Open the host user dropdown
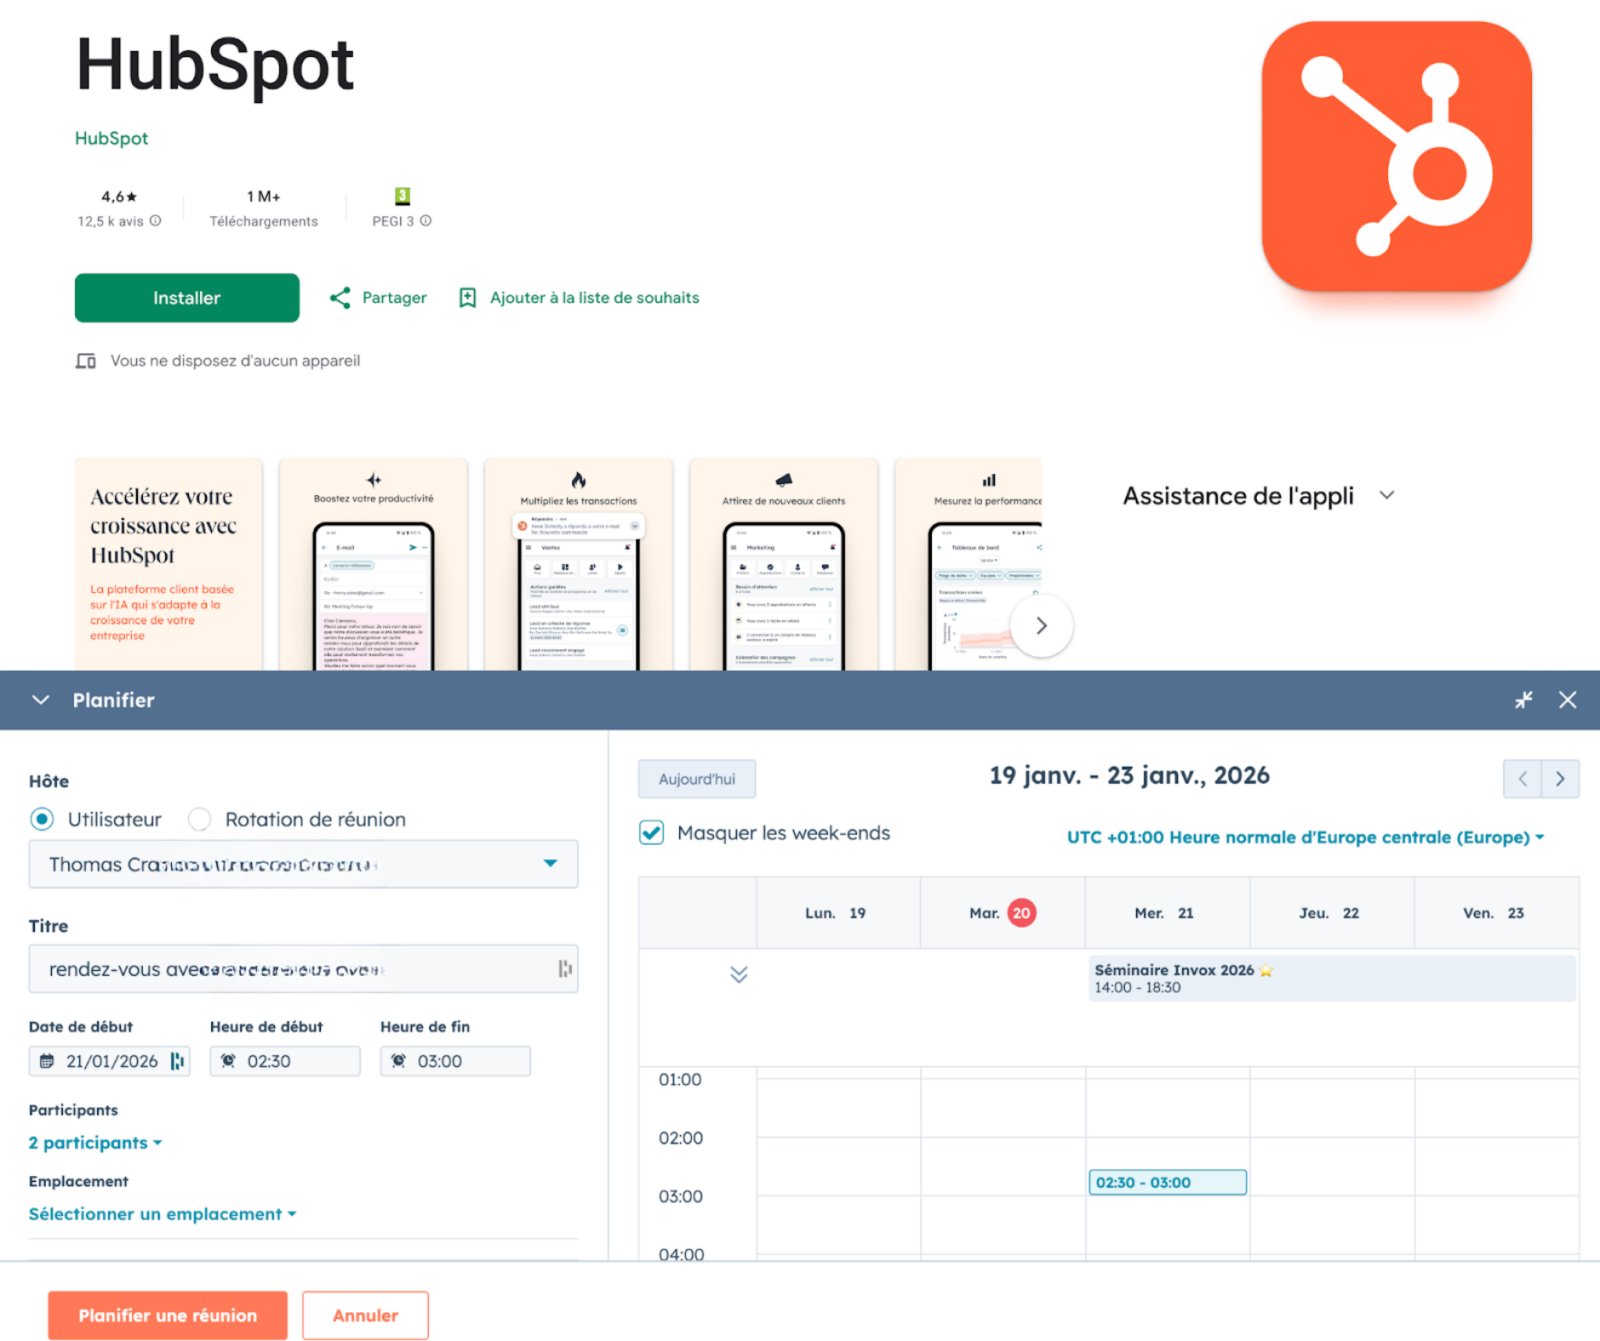Screen dimensions: 1600x1341 click(x=303, y=864)
